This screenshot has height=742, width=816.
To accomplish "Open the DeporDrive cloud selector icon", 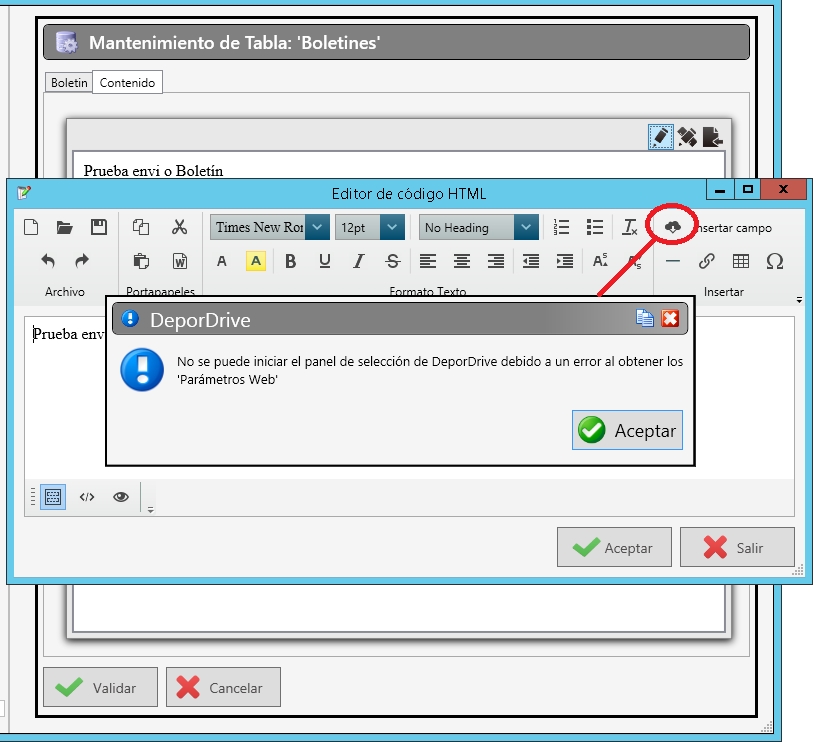I will tap(672, 226).
